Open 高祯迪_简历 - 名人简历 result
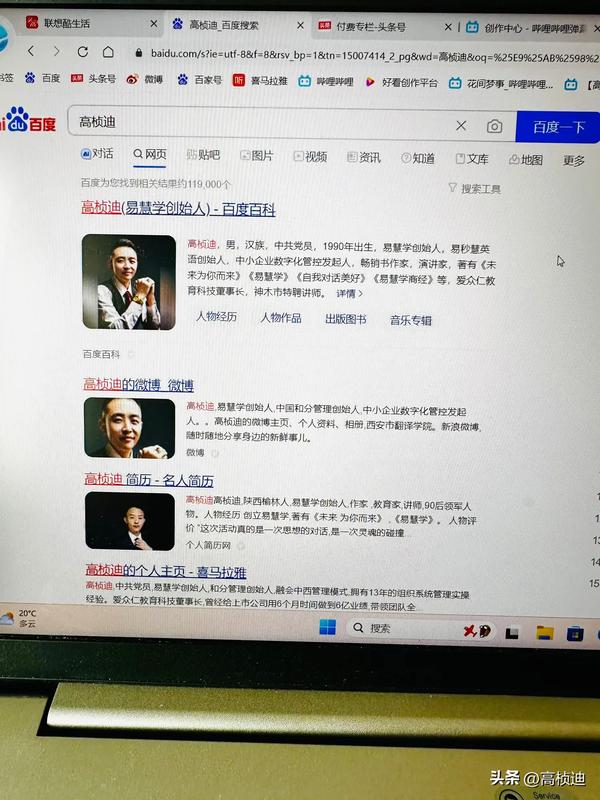The height and width of the screenshot is (800, 600). (x=148, y=480)
